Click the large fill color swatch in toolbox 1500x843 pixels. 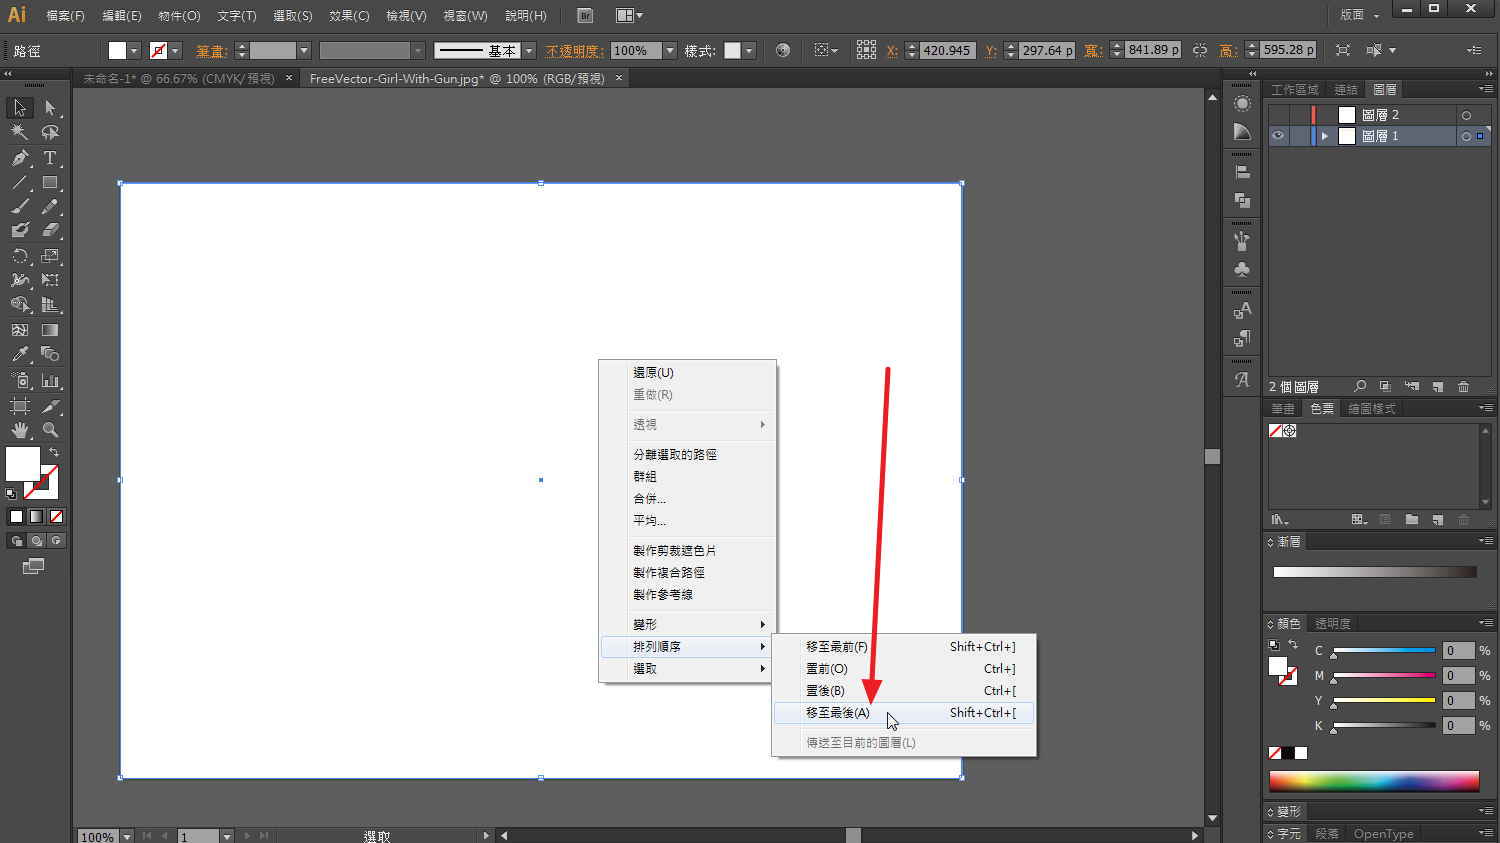tap(23, 464)
